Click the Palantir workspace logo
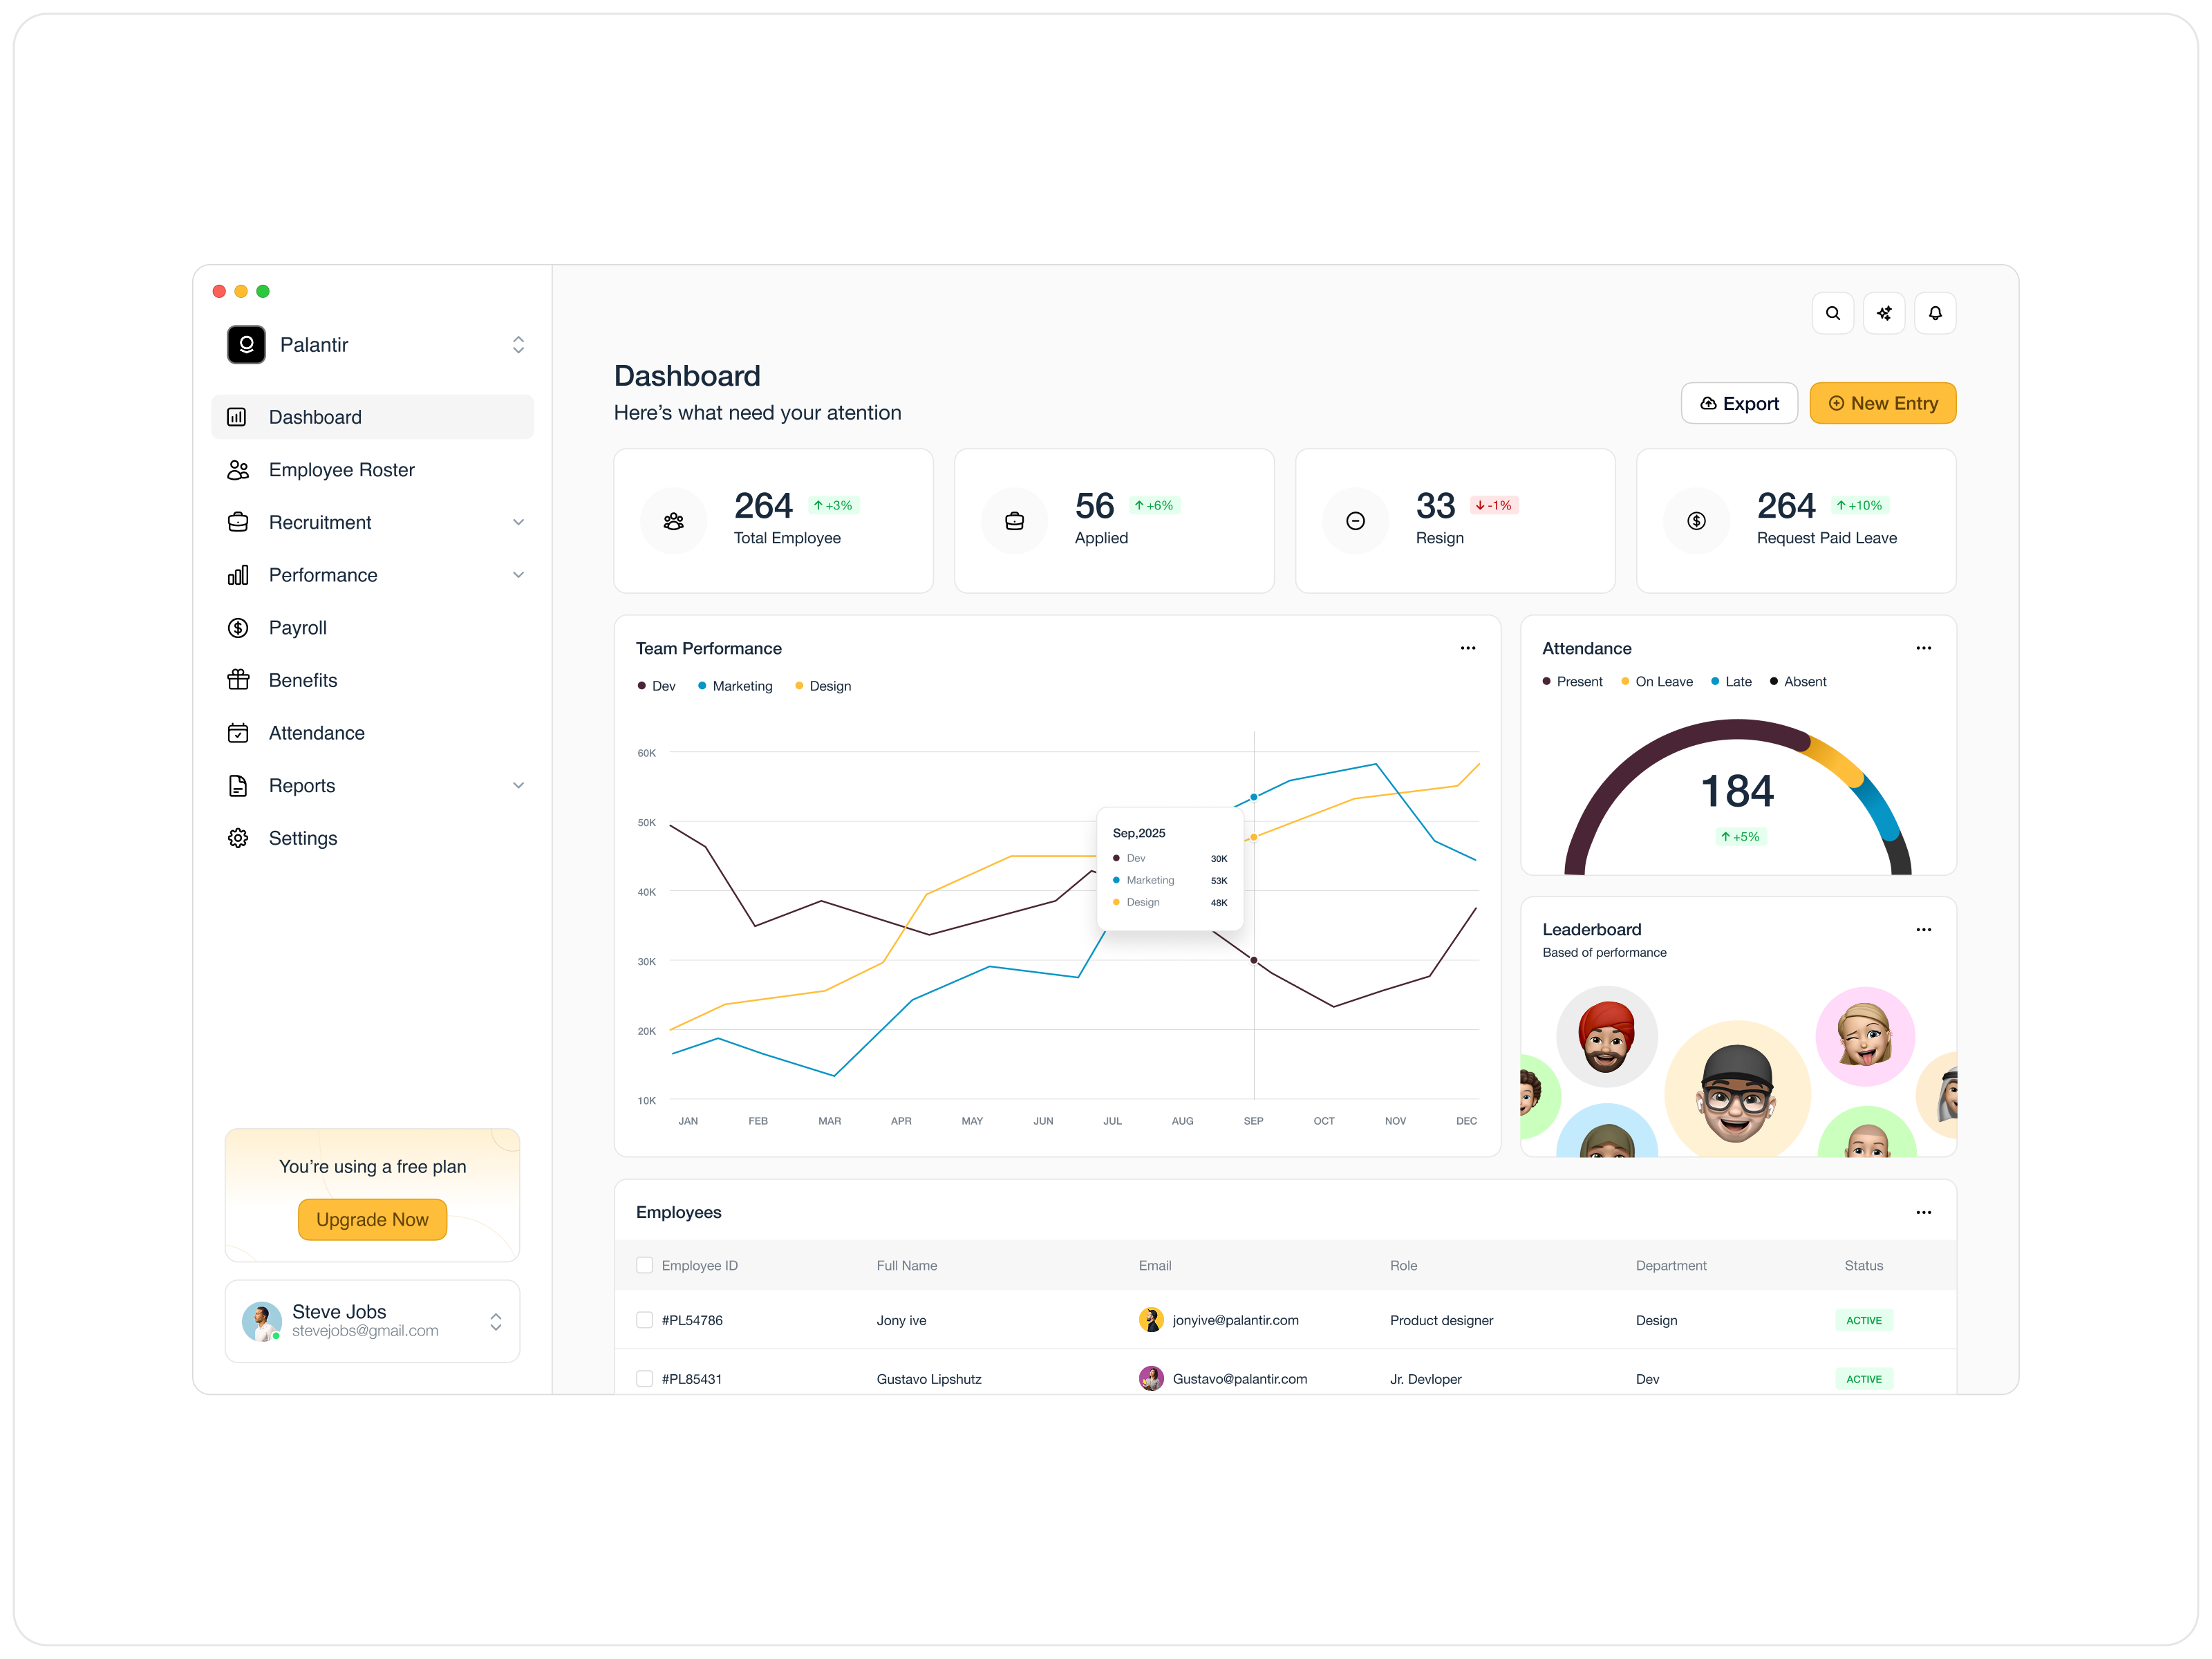The width and height of the screenshot is (2212, 1659). tap(246, 344)
